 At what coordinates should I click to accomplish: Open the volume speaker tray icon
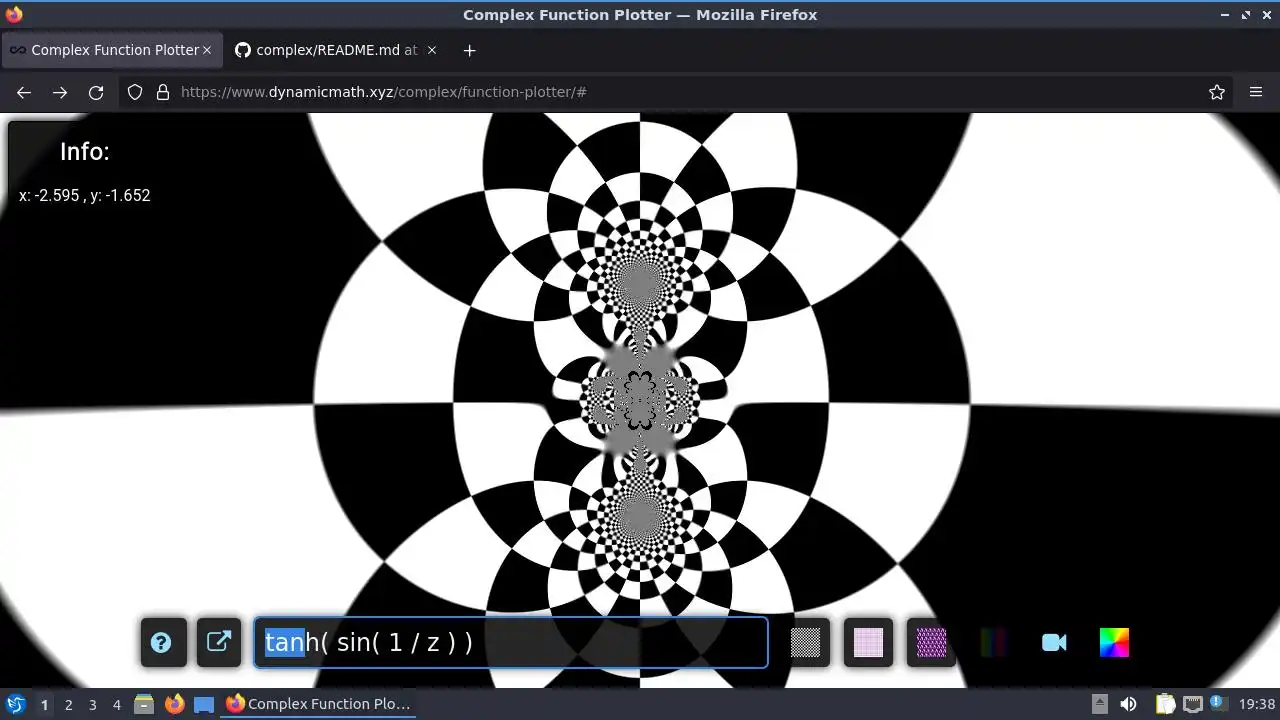[1128, 704]
